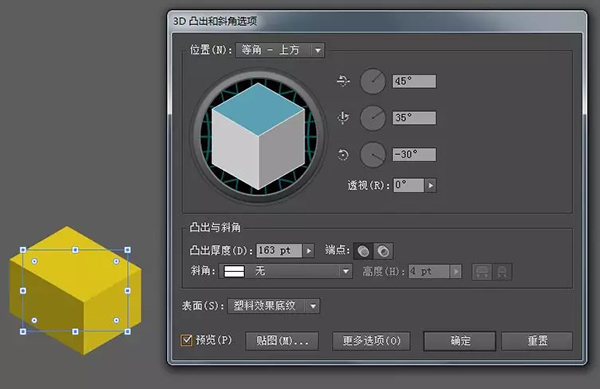Screen dimensions: 600x389
Task: Click the bottom-right selection handle of yellow box
Action: point(127,331)
